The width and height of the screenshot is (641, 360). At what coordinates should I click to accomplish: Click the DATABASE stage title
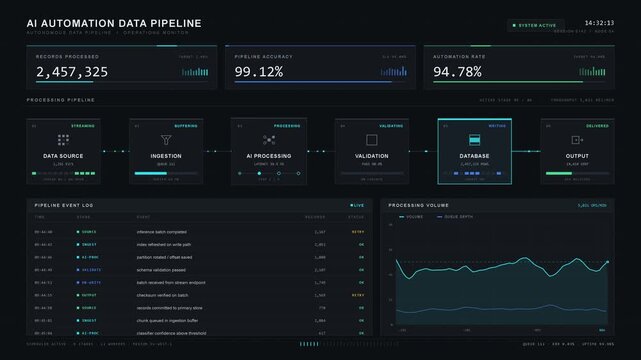point(474,156)
